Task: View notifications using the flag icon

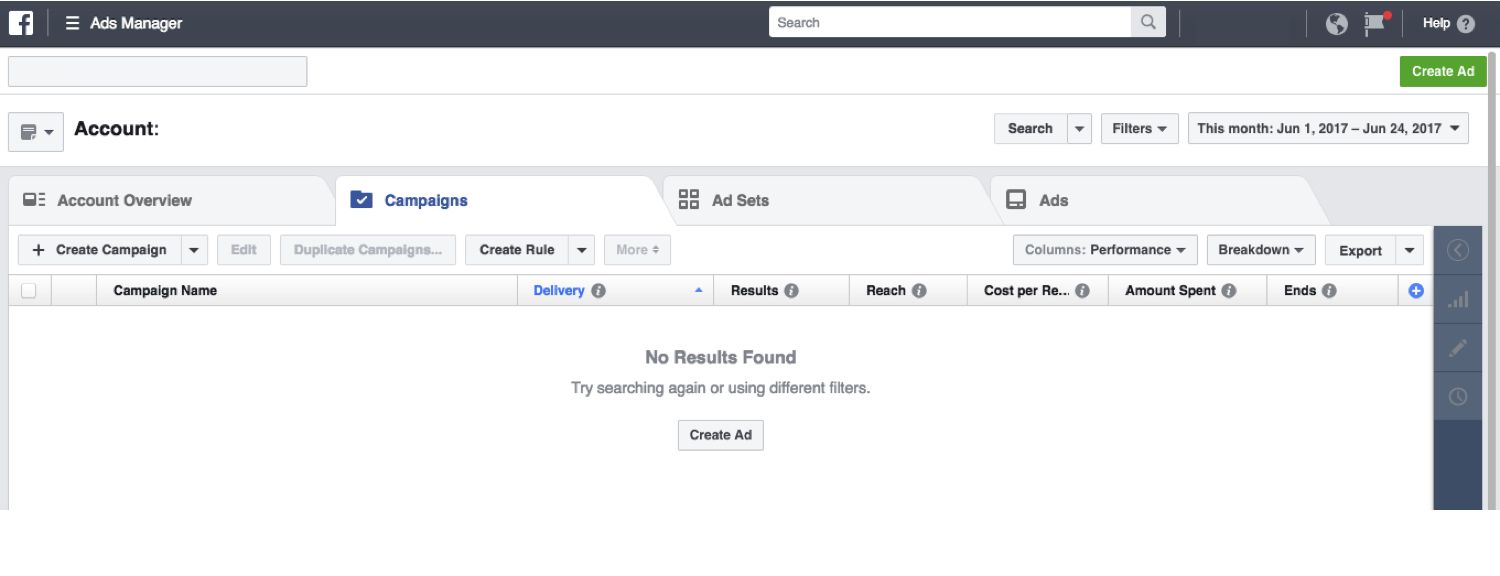Action: (1373, 23)
